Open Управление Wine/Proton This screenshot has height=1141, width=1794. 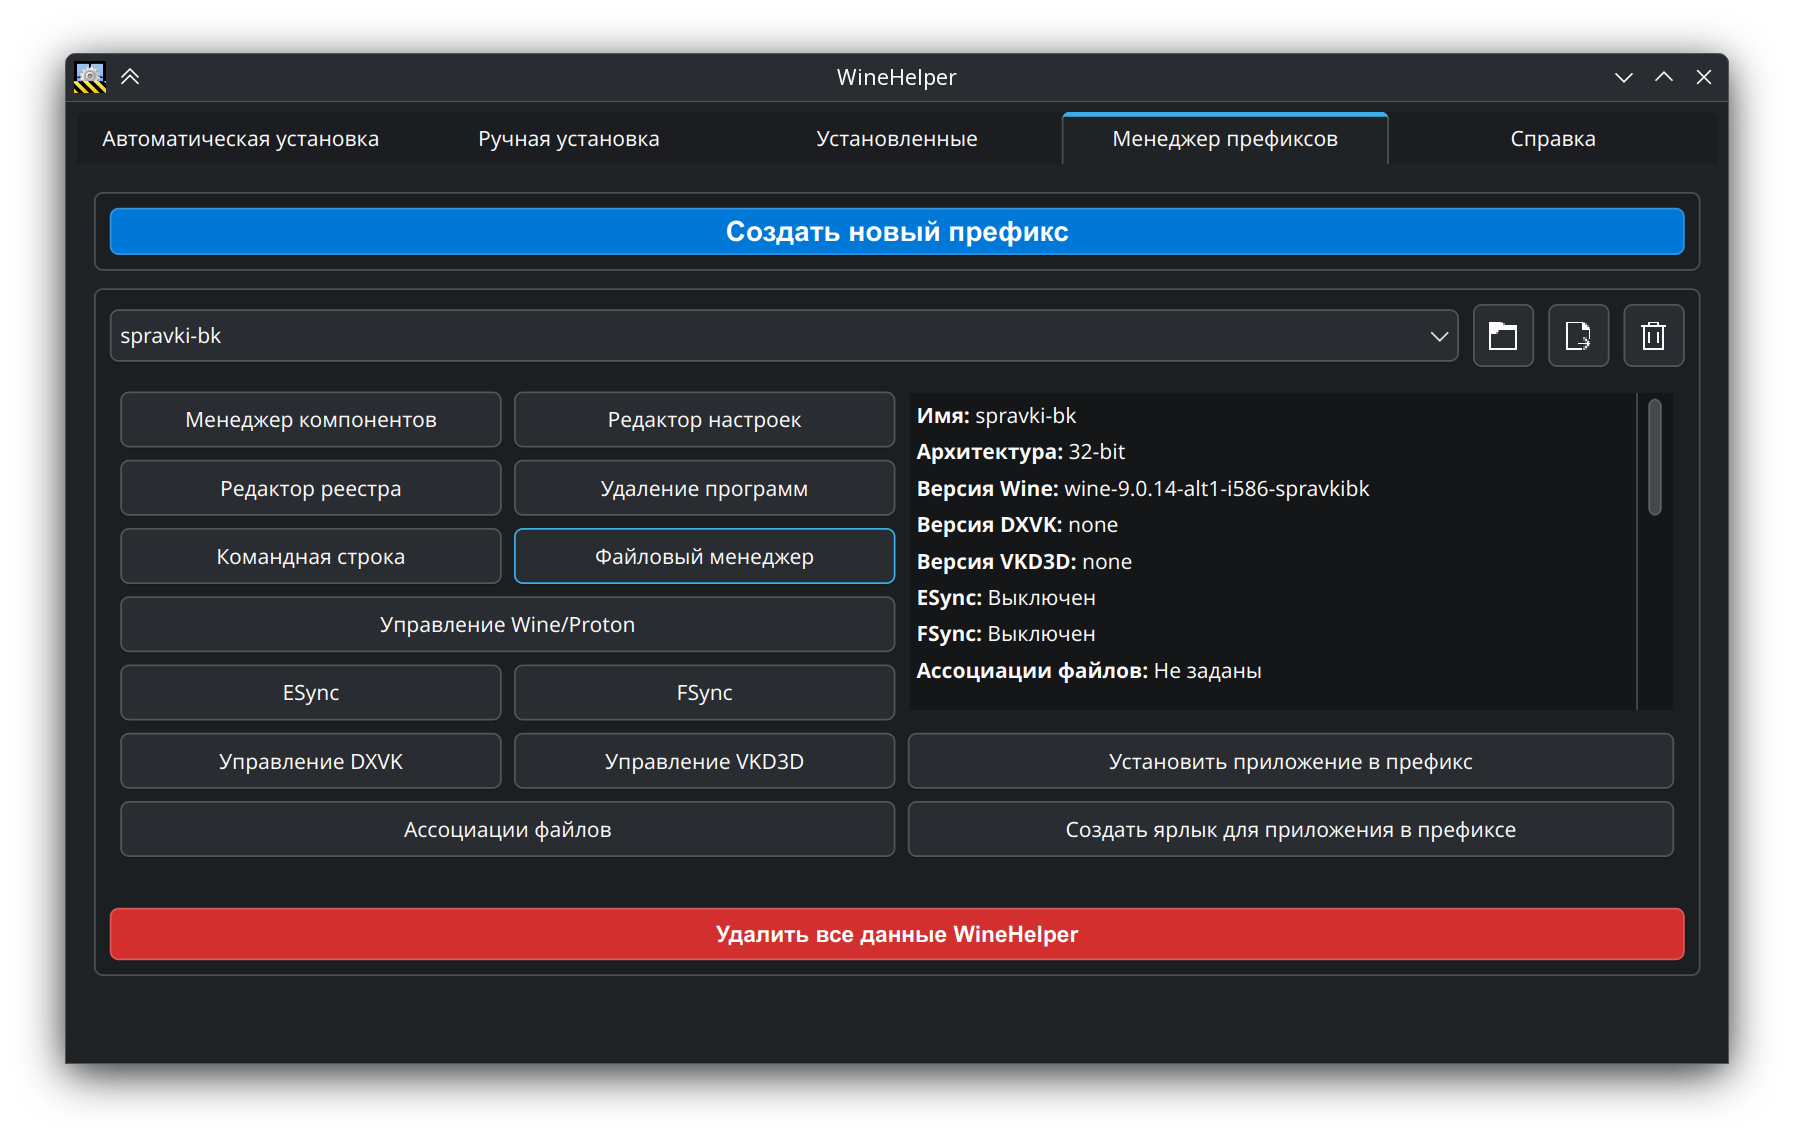(x=507, y=625)
